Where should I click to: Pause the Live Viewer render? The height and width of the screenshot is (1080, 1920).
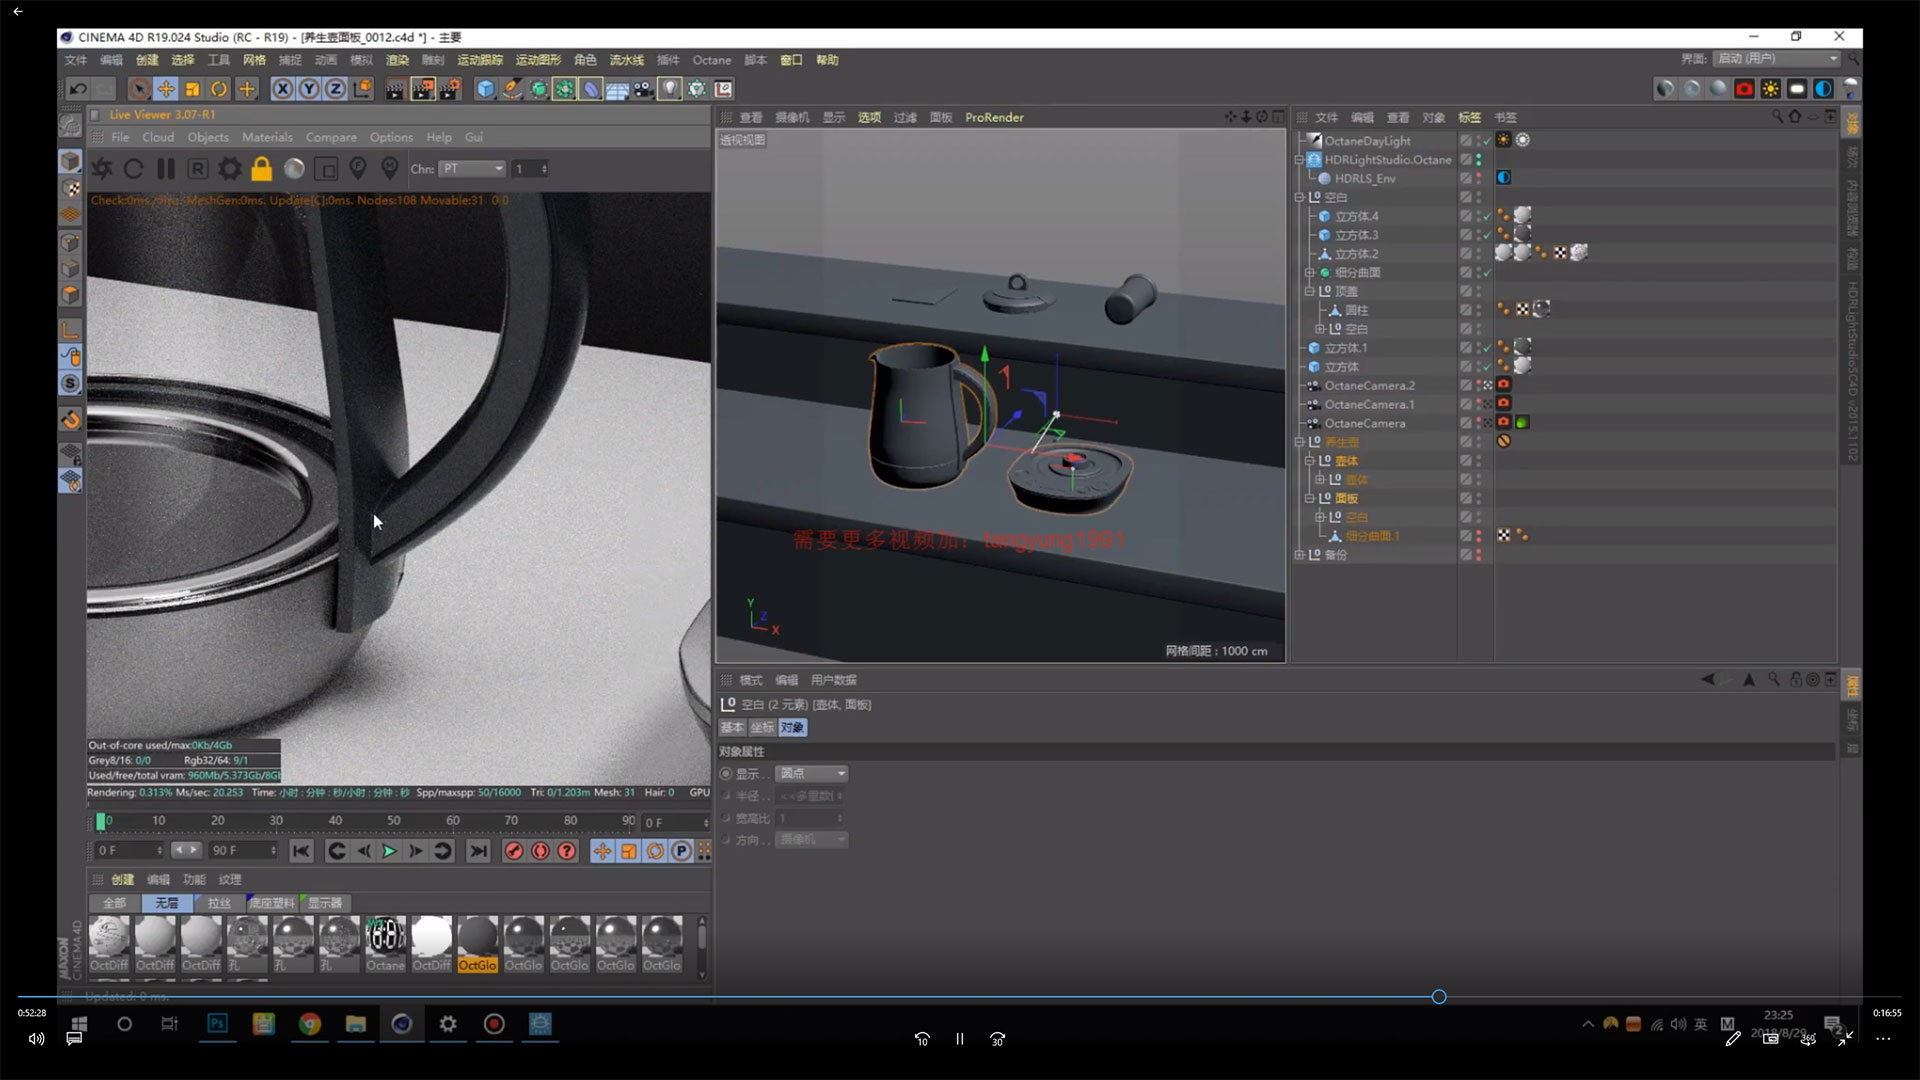(x=166, y=169)
